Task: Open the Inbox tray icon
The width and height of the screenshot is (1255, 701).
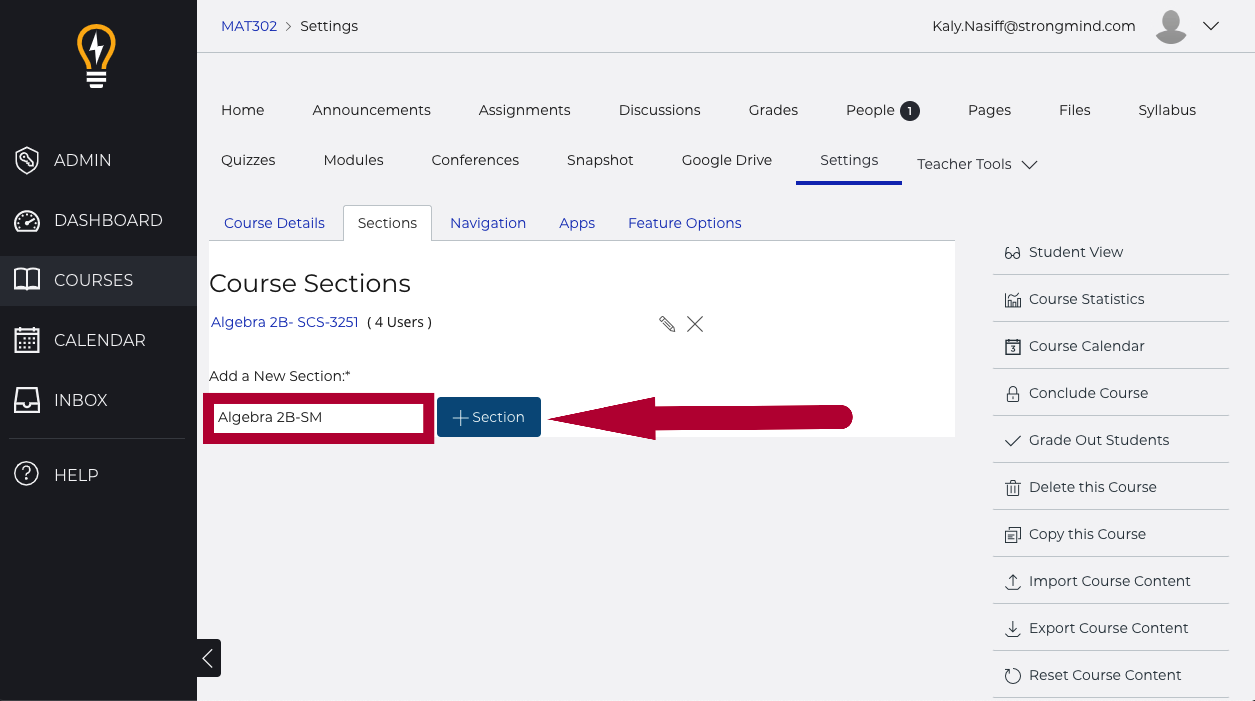Action: [x=27, y=400]
